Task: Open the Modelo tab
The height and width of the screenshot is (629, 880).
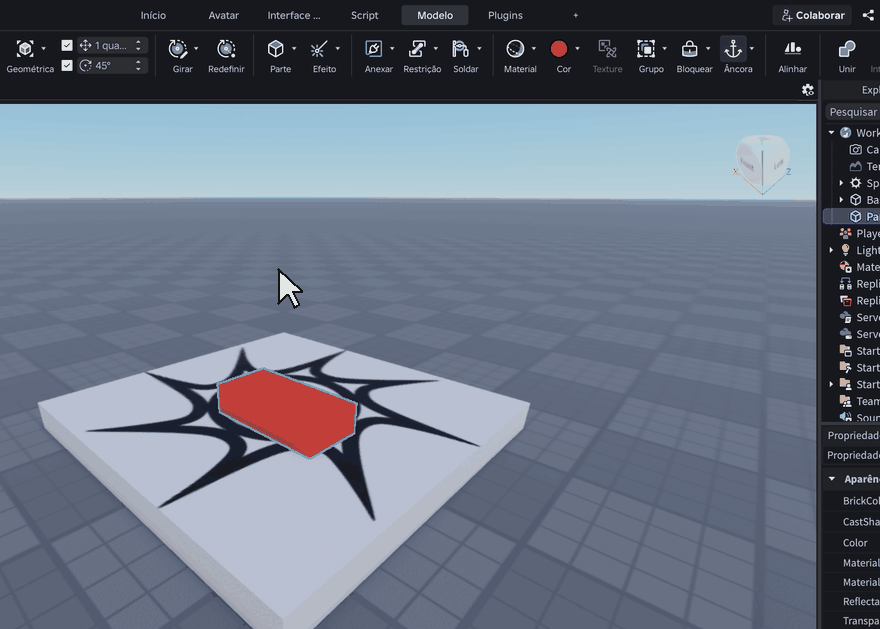Action: click(x=435, y=15)
